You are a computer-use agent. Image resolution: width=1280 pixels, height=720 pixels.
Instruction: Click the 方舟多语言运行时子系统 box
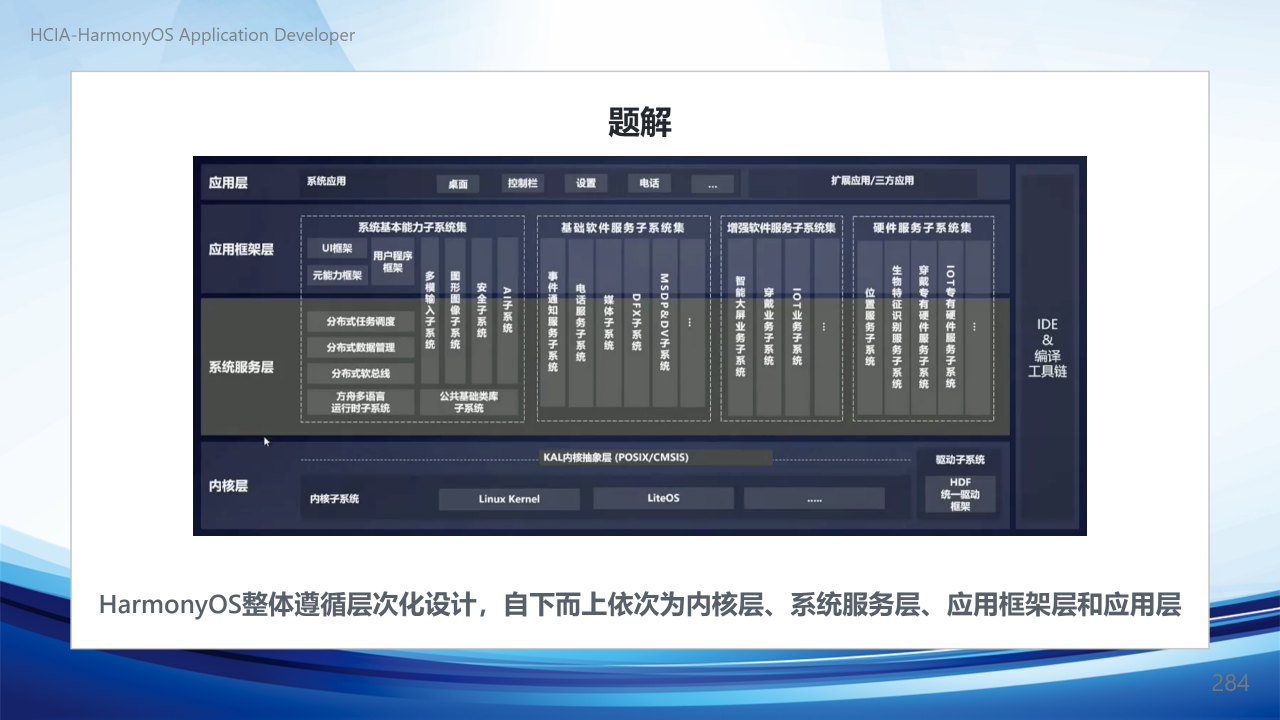[361, 402]
